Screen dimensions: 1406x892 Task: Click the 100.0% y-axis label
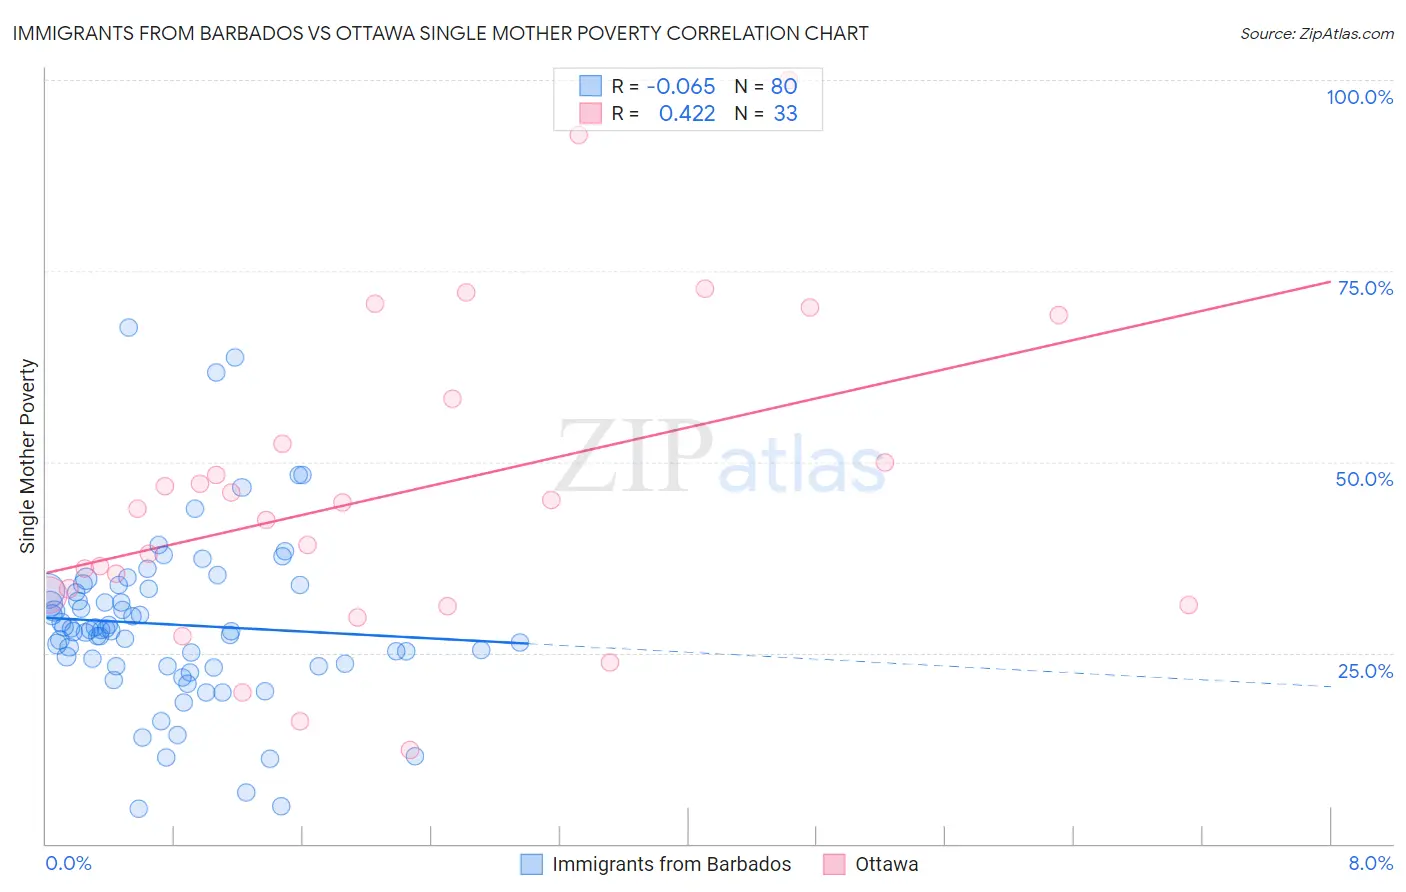[1359, 97]
